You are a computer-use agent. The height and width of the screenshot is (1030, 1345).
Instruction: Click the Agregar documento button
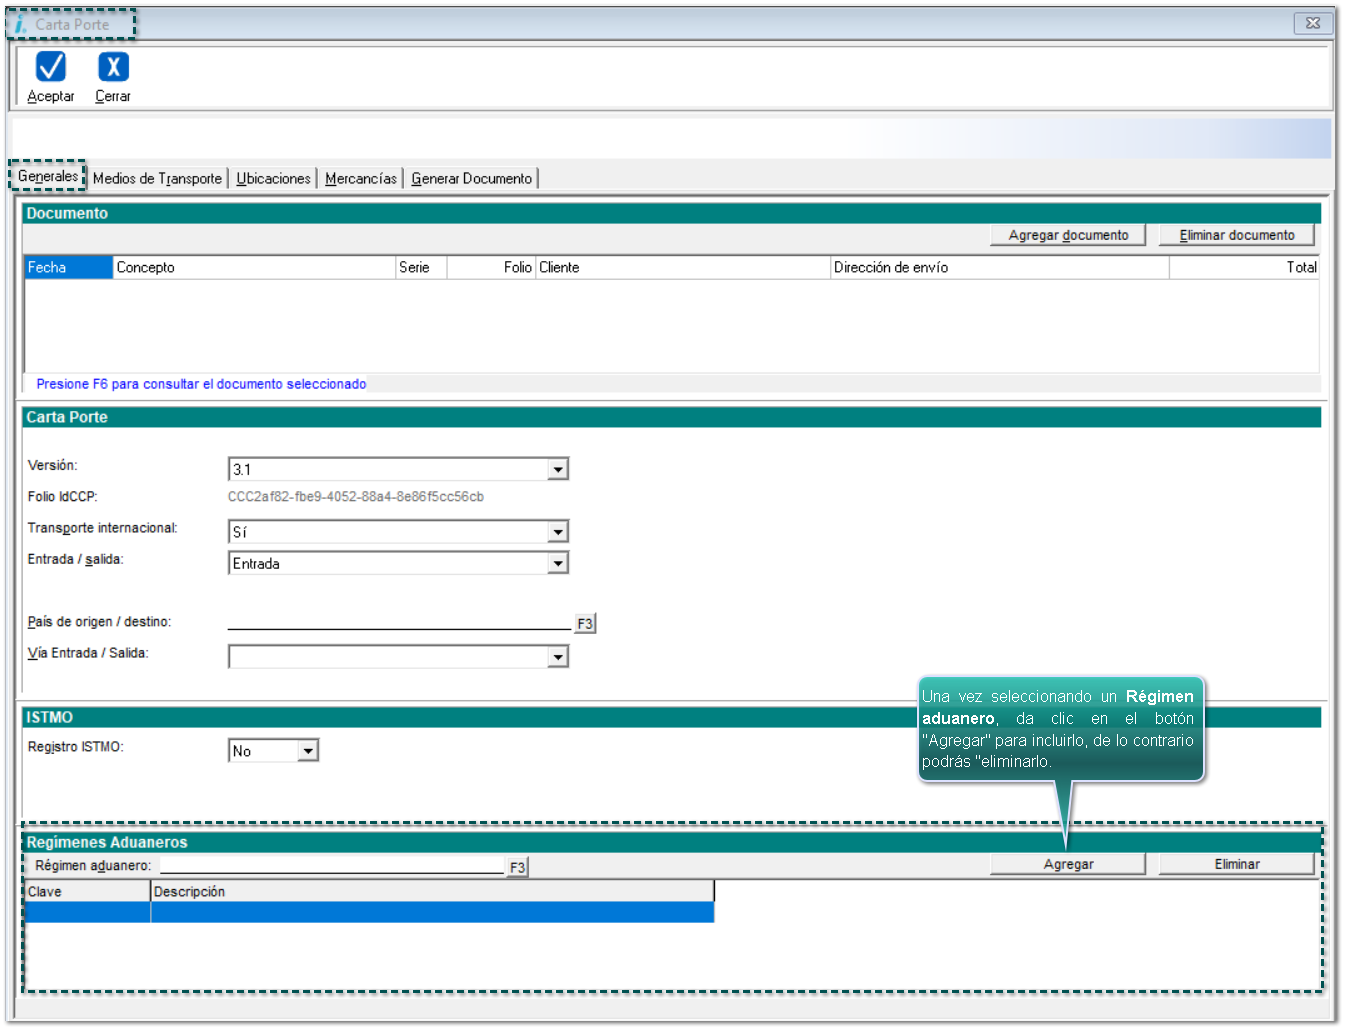pos(1068,235)
